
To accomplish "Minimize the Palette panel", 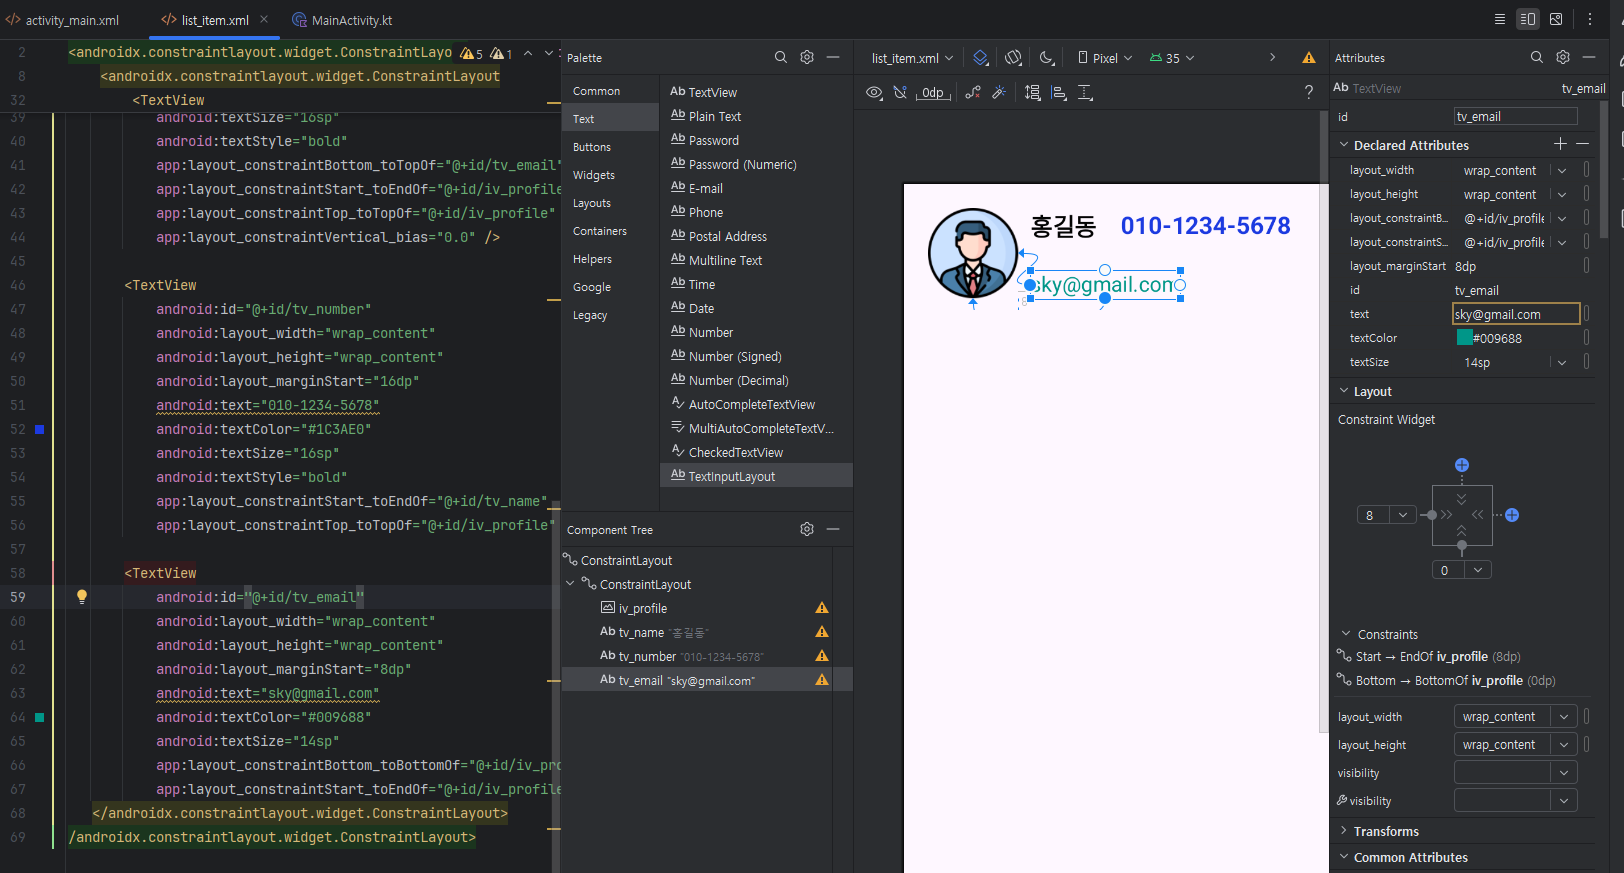I will [833, 57].
